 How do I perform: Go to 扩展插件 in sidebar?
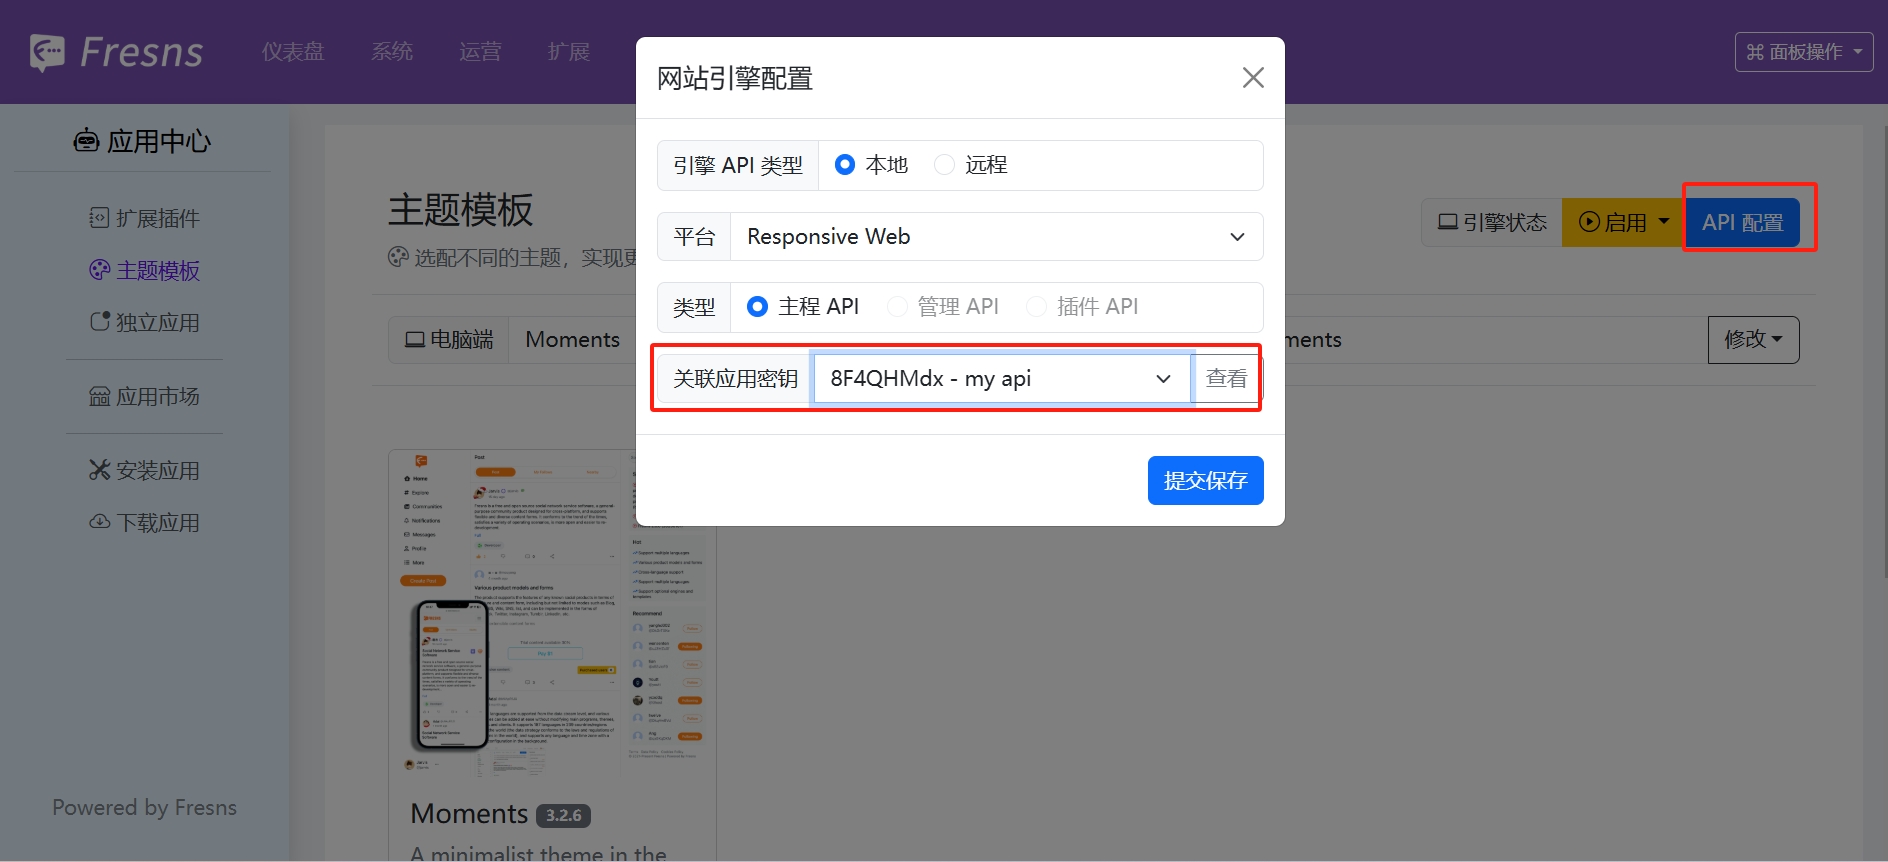coord(145,219)
